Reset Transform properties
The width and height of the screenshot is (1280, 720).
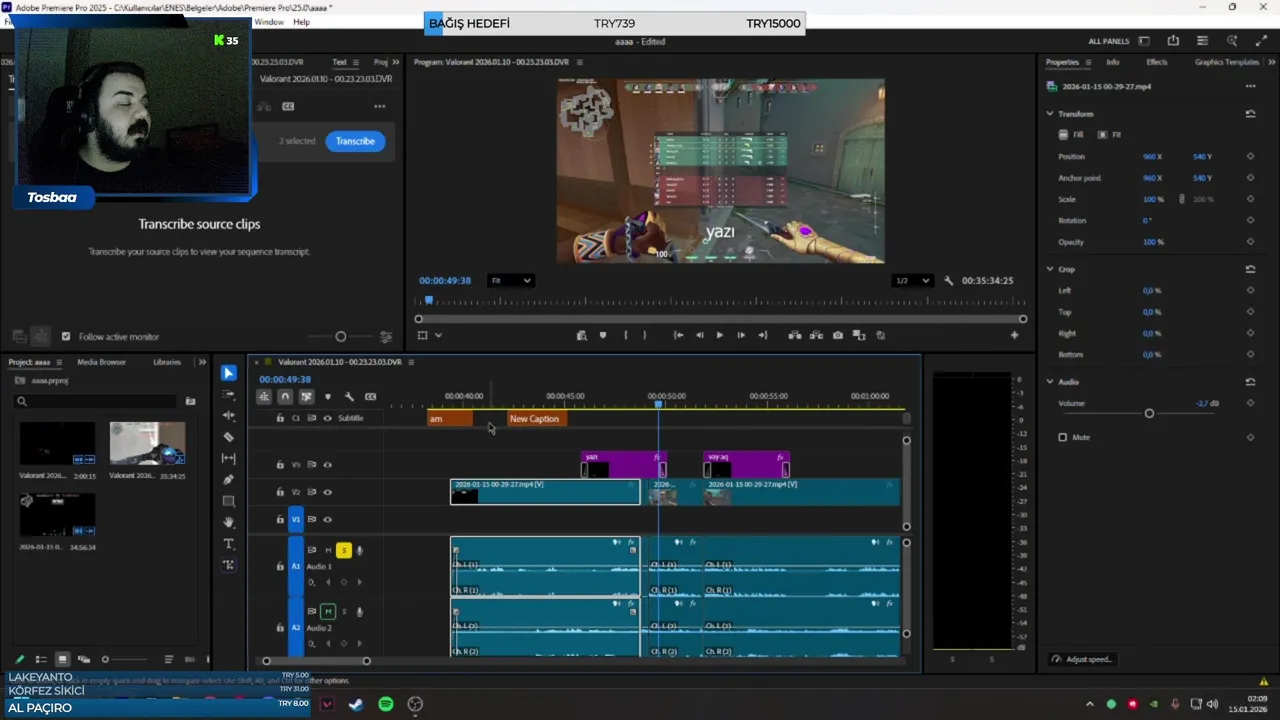1250,114
